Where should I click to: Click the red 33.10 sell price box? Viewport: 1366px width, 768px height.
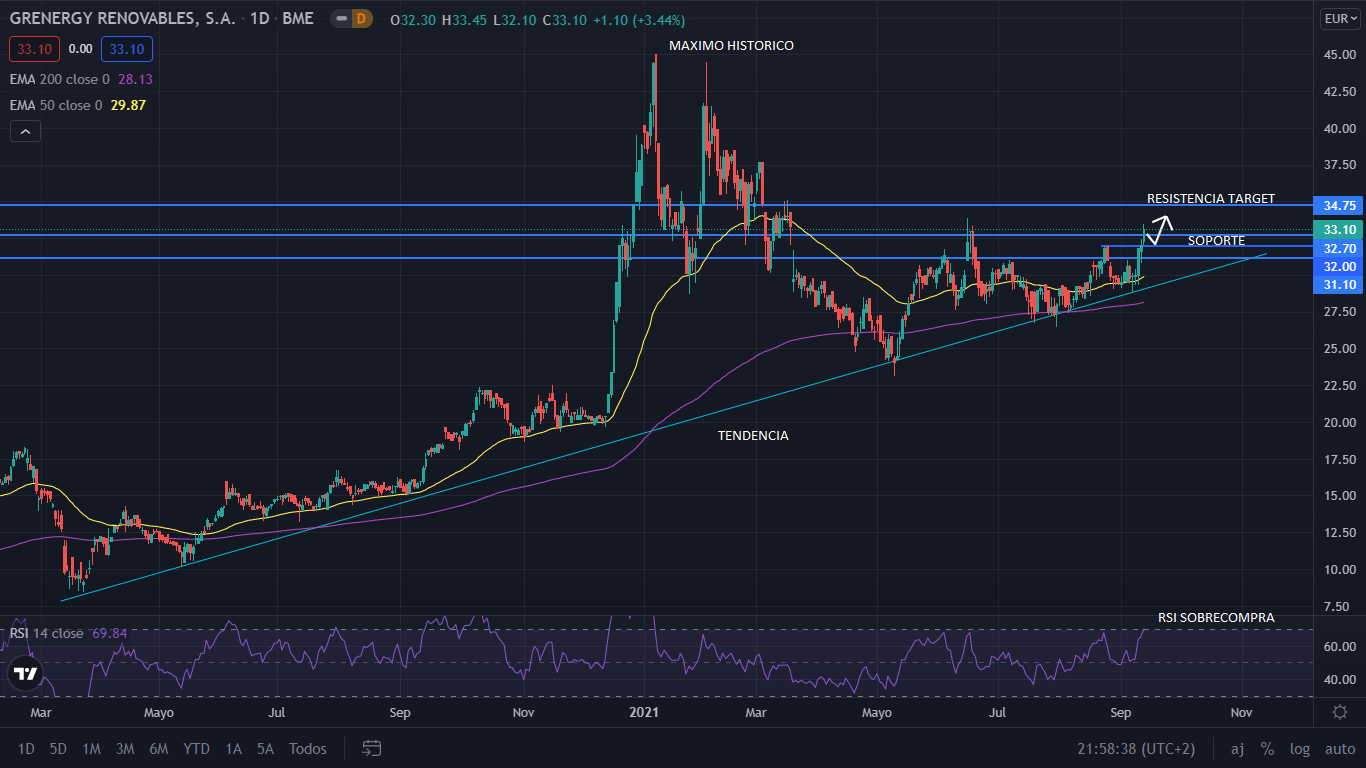(x=35, y=48)
